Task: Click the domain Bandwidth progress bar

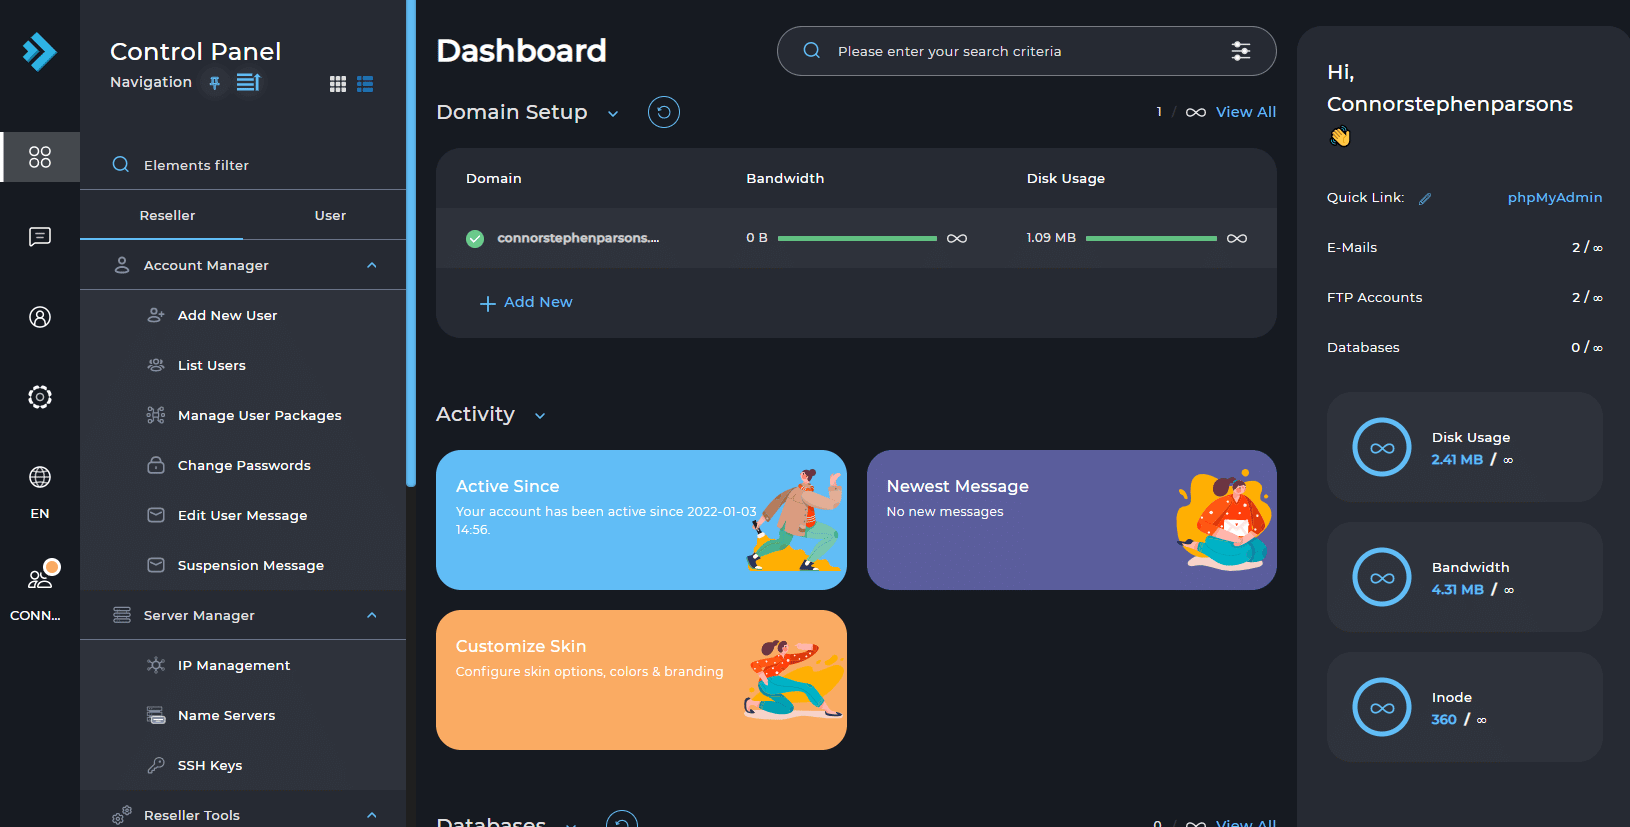Action: [x=857, y=238]
